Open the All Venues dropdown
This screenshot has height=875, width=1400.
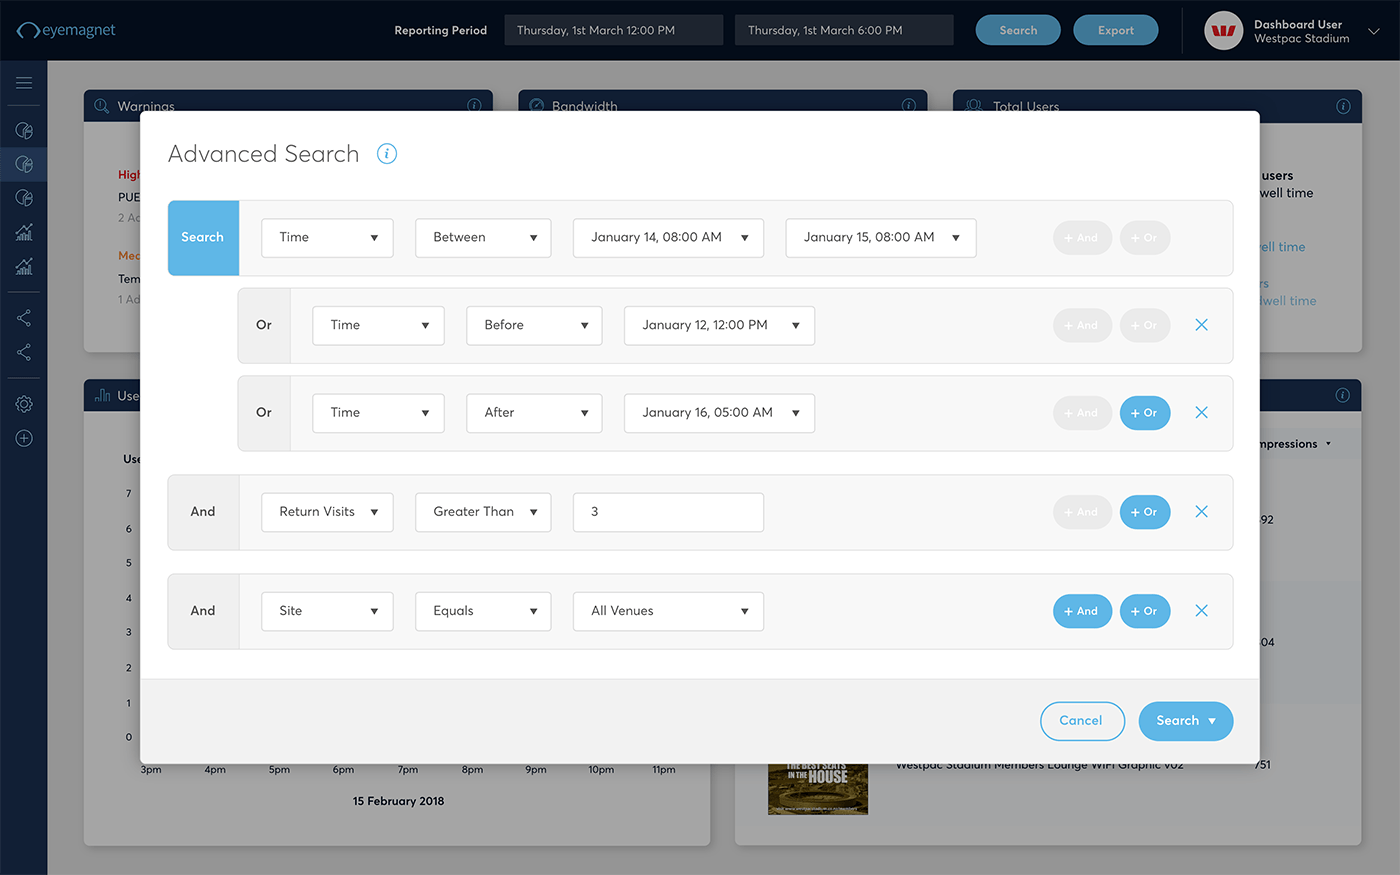668,611
